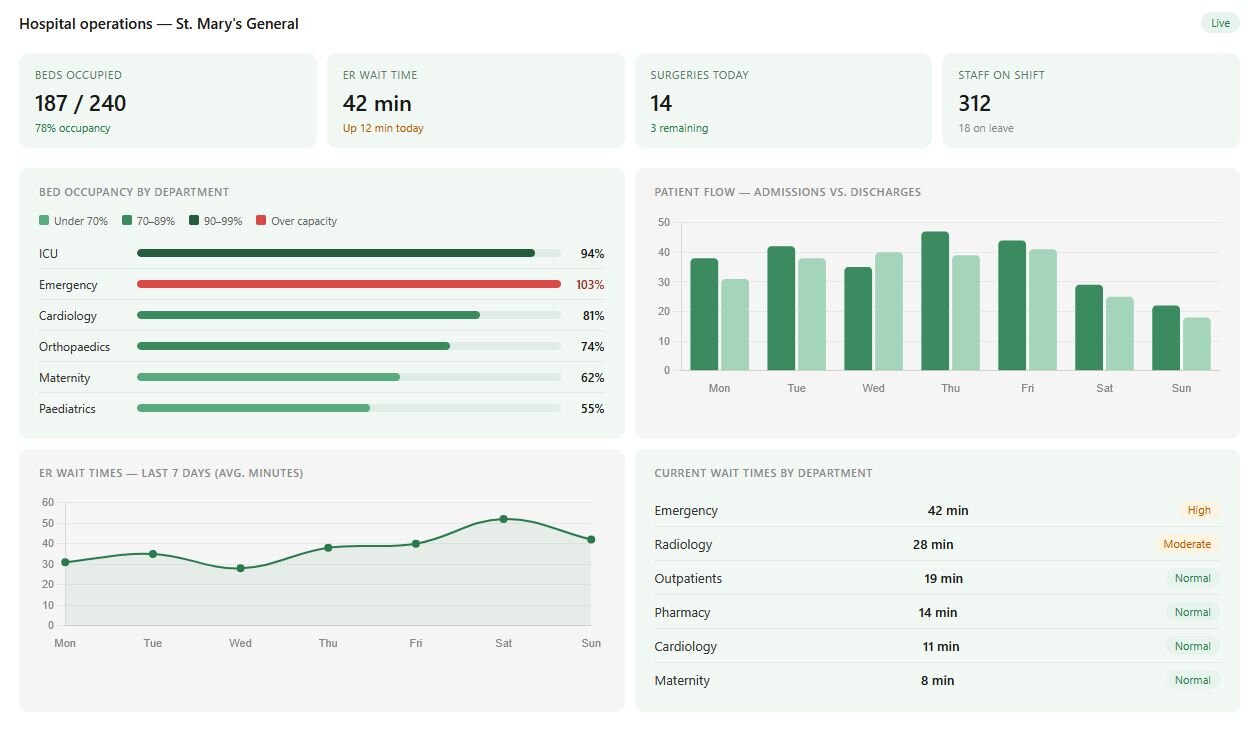1257x730 pixels.
Task: Click the 78% occupancy subtext
Action: (73, 128)
